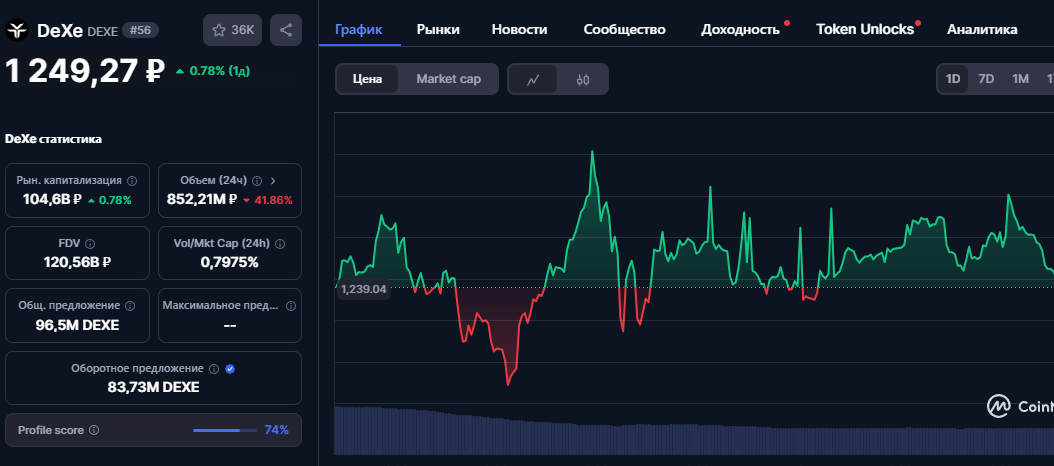Open info icon next to Оборотное предложение

click(x=214, y=368)
